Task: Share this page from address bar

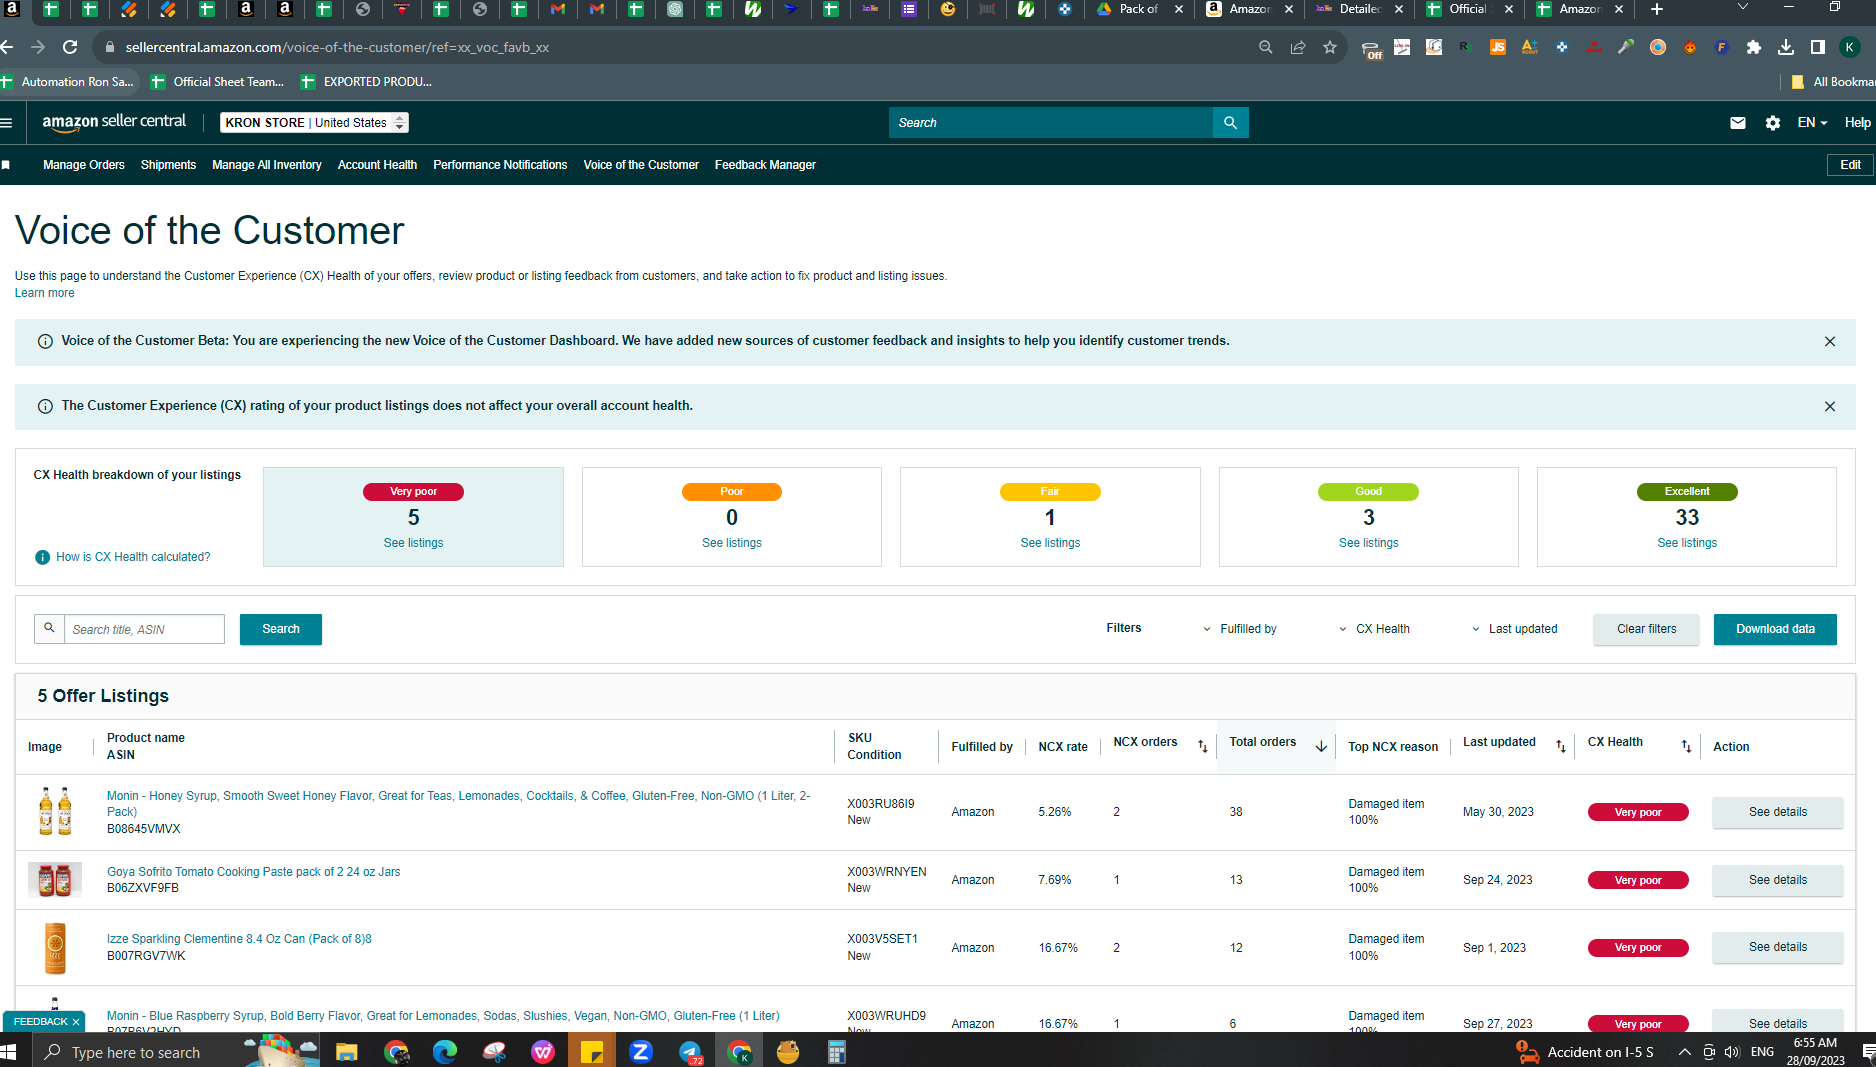Action: (1298, 47)
